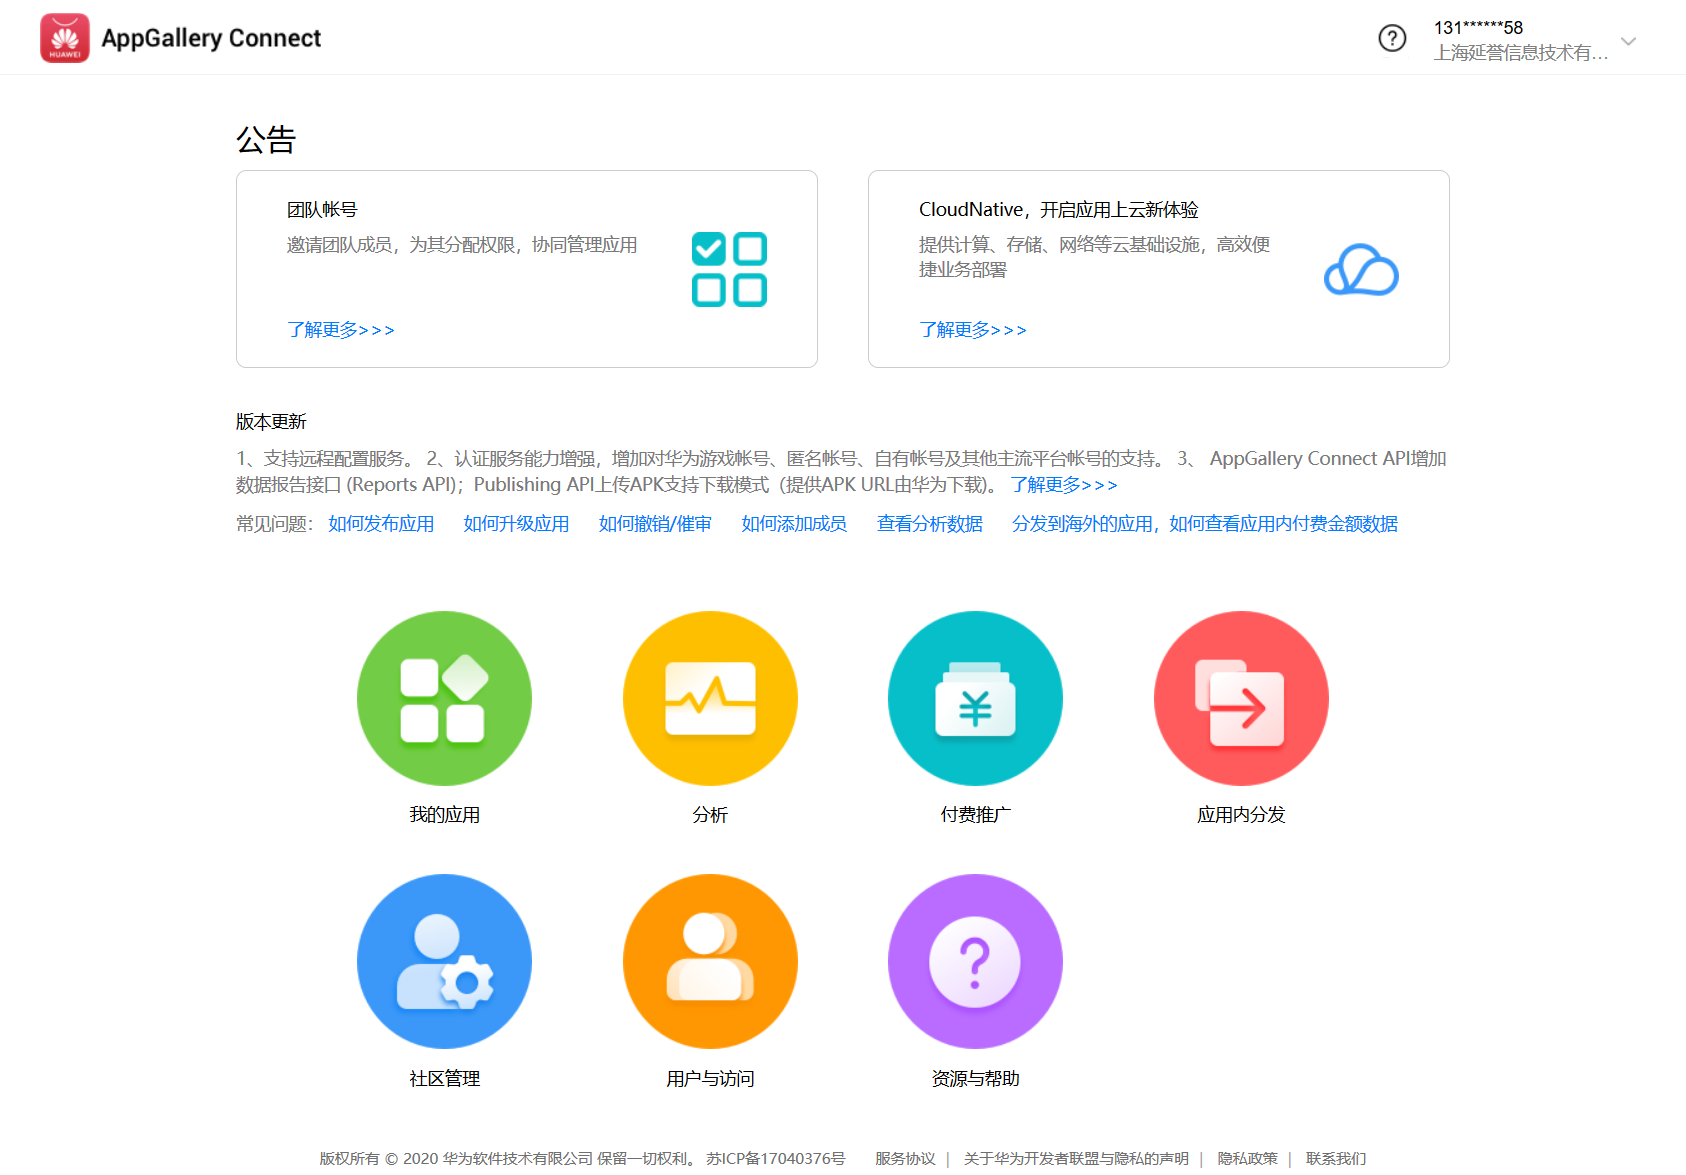Open the 用户与访问 orange icon
The image size is (1686, 1175).
pyautogui.click(x=710, y=962)
